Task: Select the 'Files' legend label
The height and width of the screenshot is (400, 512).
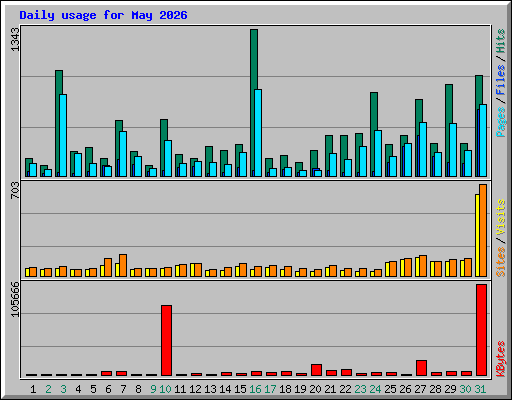Action: pos(500,80)
